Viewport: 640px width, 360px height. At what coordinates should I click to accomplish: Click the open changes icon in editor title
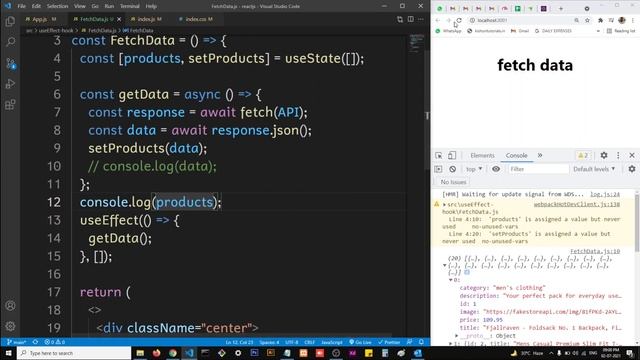pyautogui.click(x=400, y=19)
